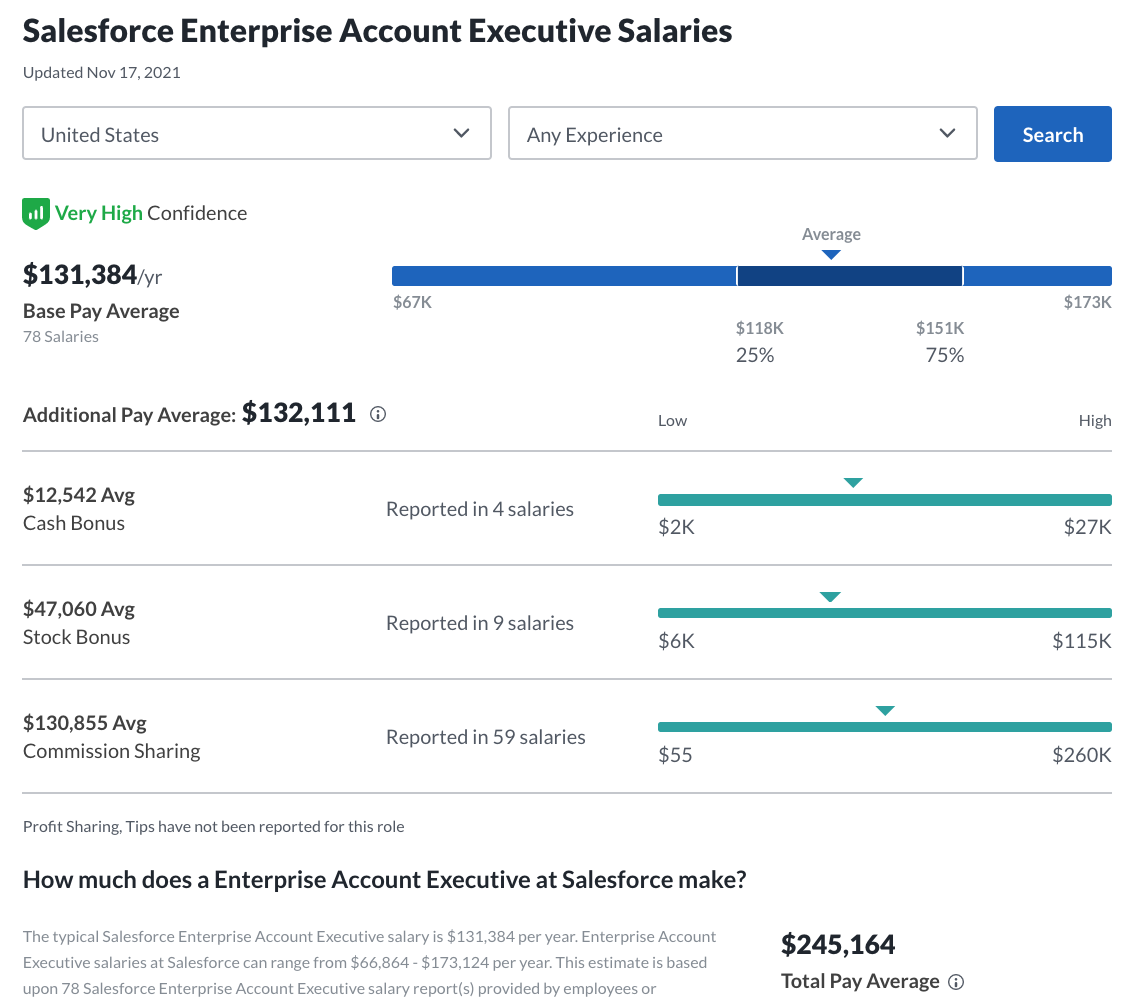The height and width of the screenshot is (1000, 1140).
Task: Click the info icon next to Total Pay Average
Action: point(956,982)
